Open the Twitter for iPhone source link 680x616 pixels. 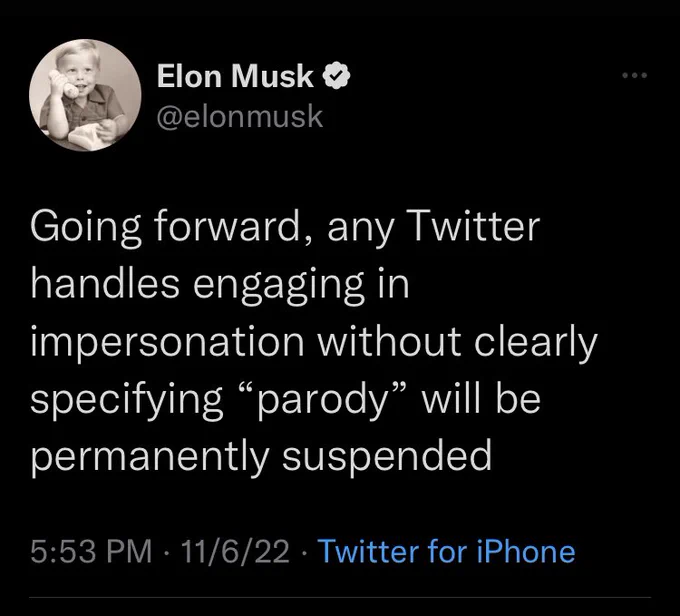[447, 551]
